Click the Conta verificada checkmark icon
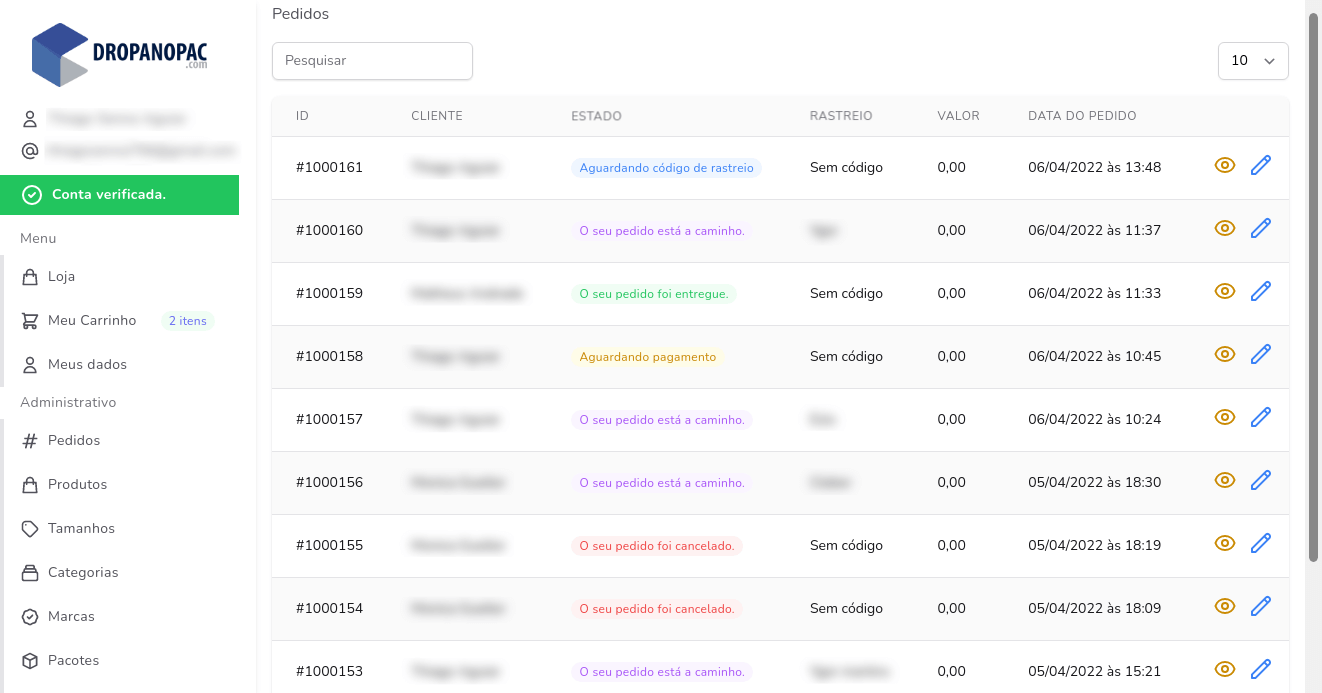This screenshot has width=1322, height=693. [32, 195]
